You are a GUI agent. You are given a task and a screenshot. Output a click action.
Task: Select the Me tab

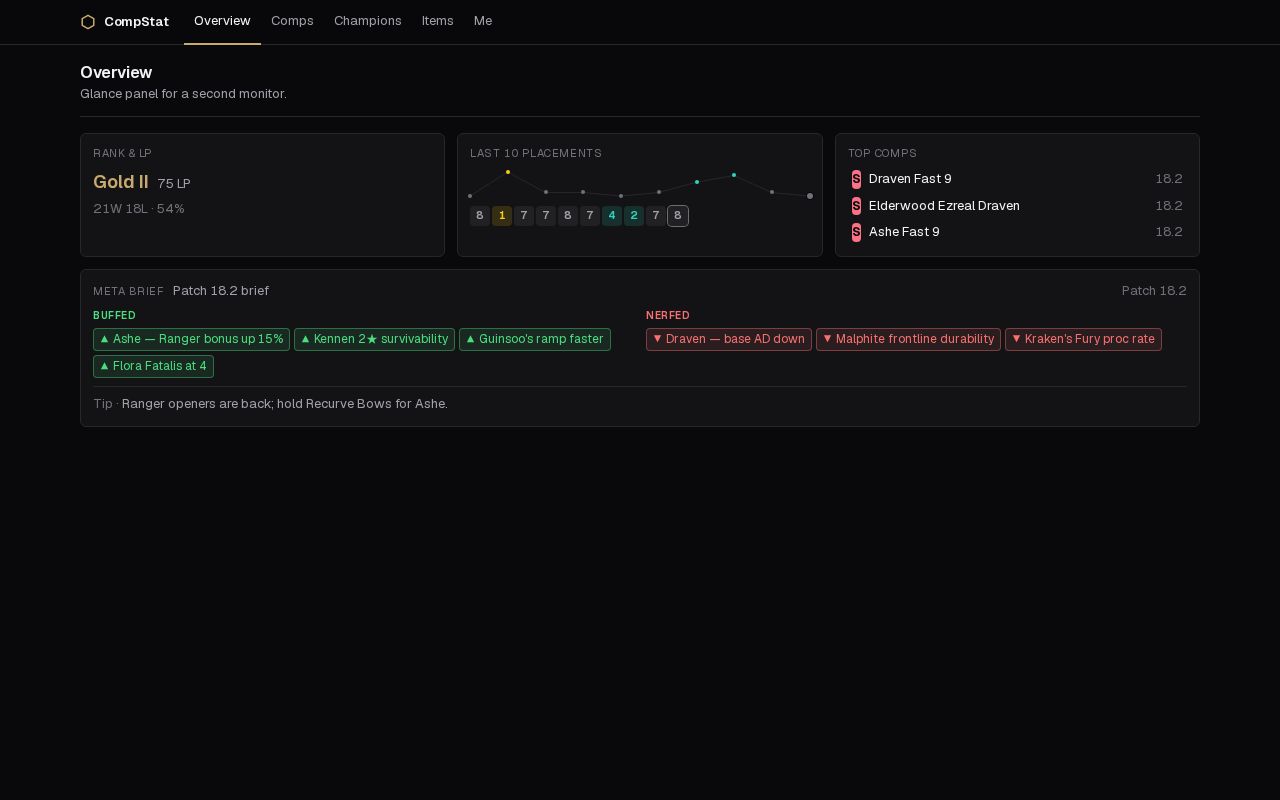483,21
